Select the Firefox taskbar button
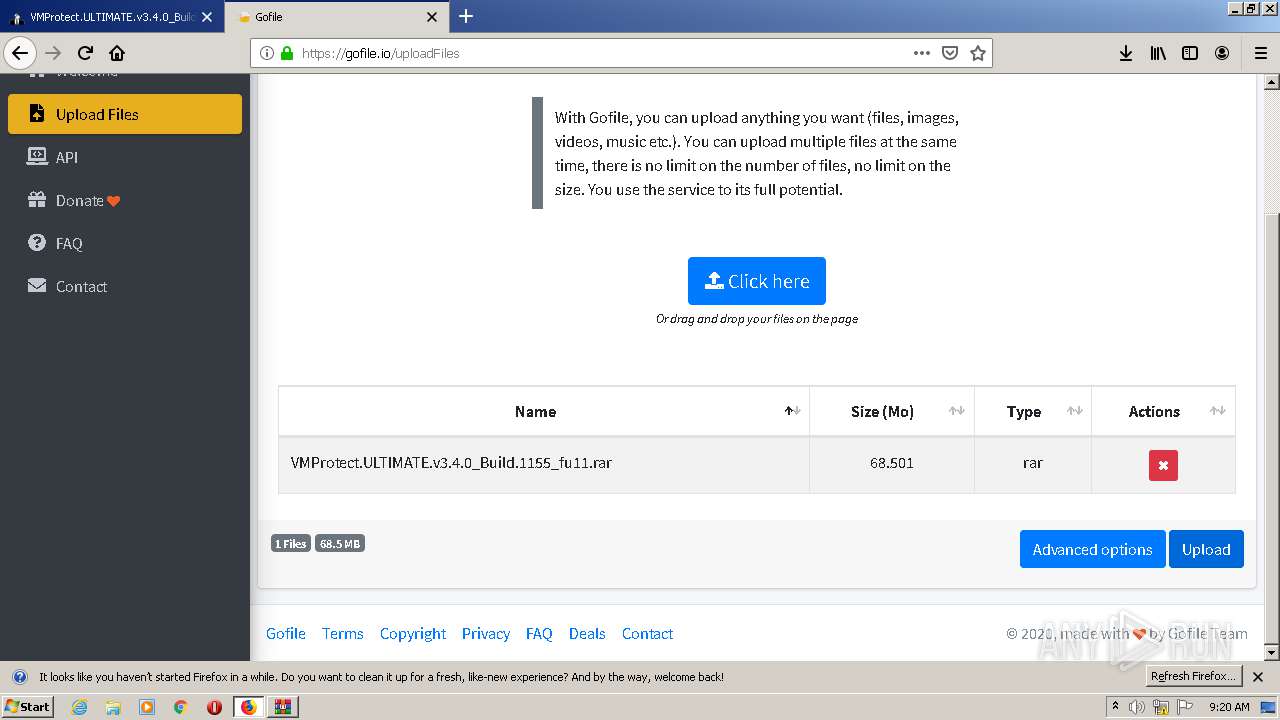The width and height of the screenshot is (1280, 720). [248, 707]
